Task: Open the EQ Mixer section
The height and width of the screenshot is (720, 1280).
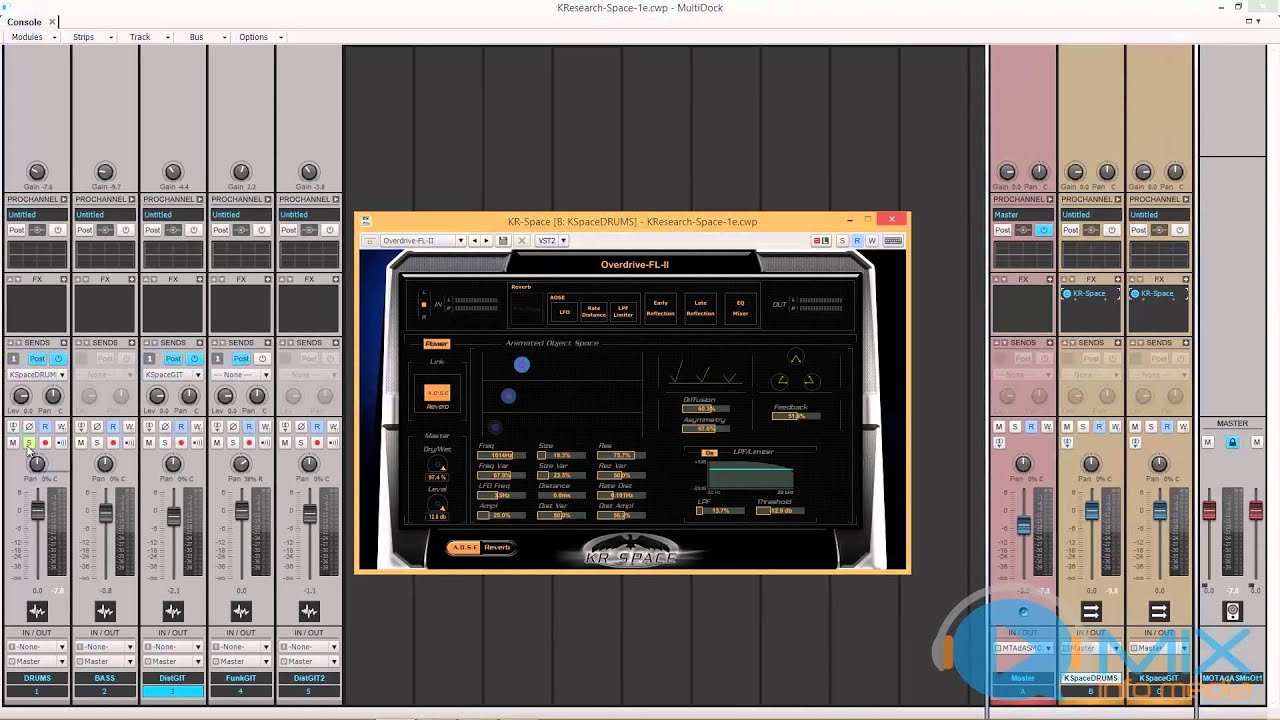Action: pos(740,307)
